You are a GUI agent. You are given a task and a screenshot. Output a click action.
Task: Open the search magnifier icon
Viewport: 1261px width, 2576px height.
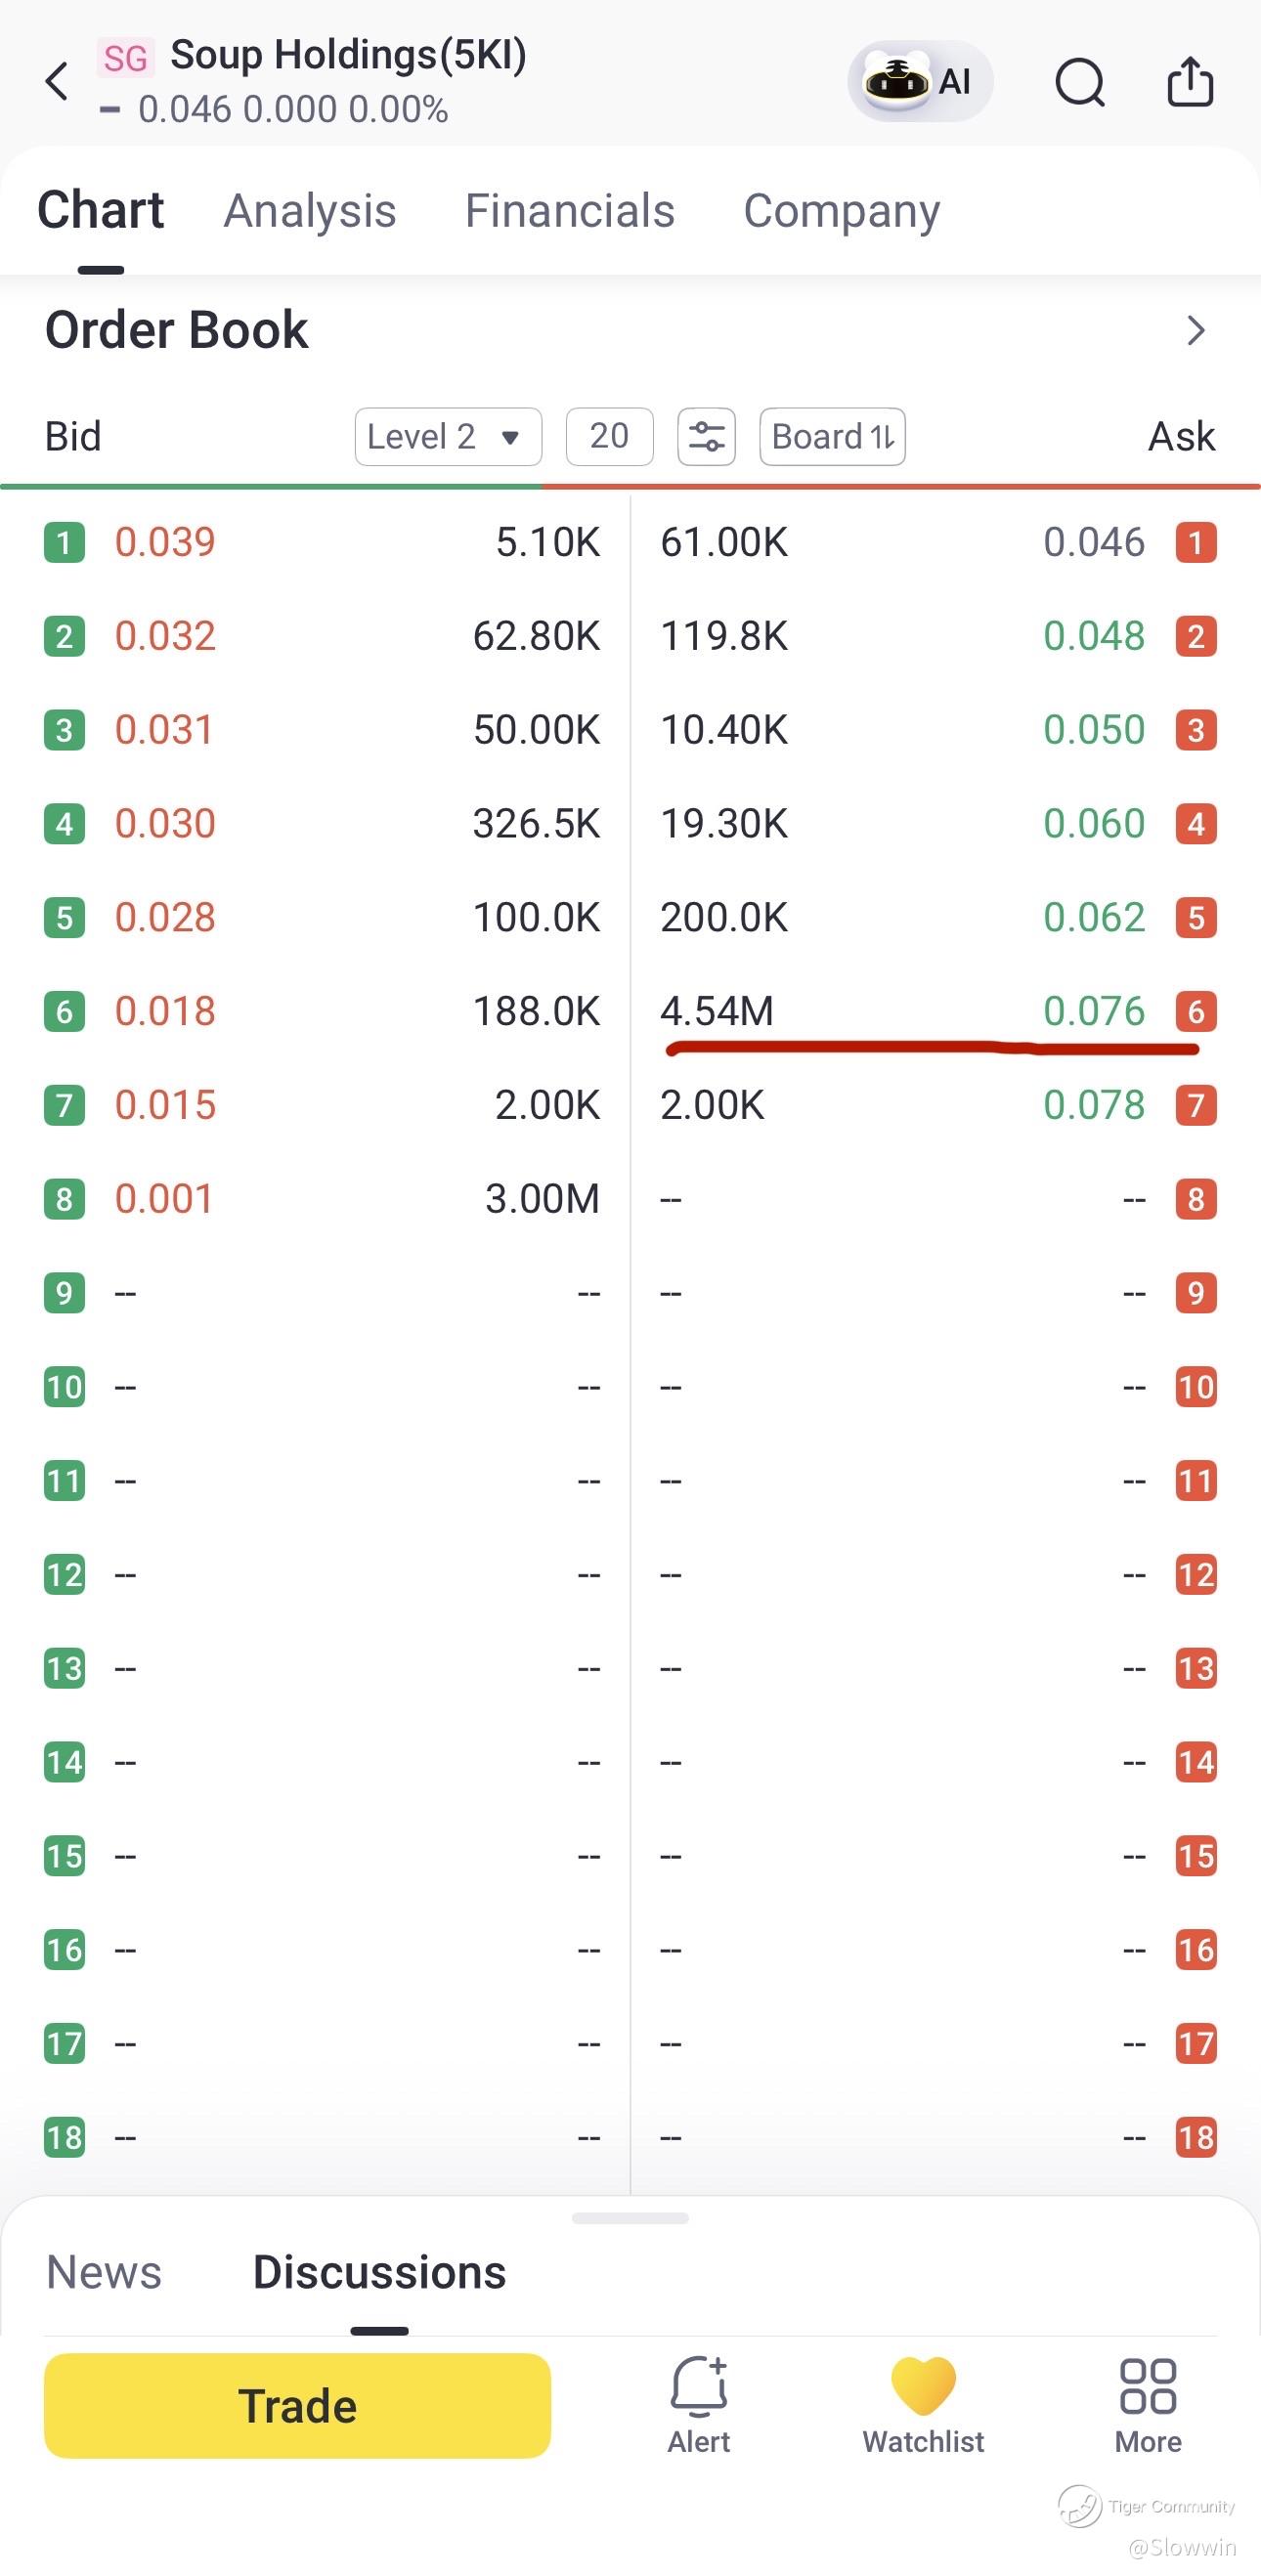[1080, 82]
